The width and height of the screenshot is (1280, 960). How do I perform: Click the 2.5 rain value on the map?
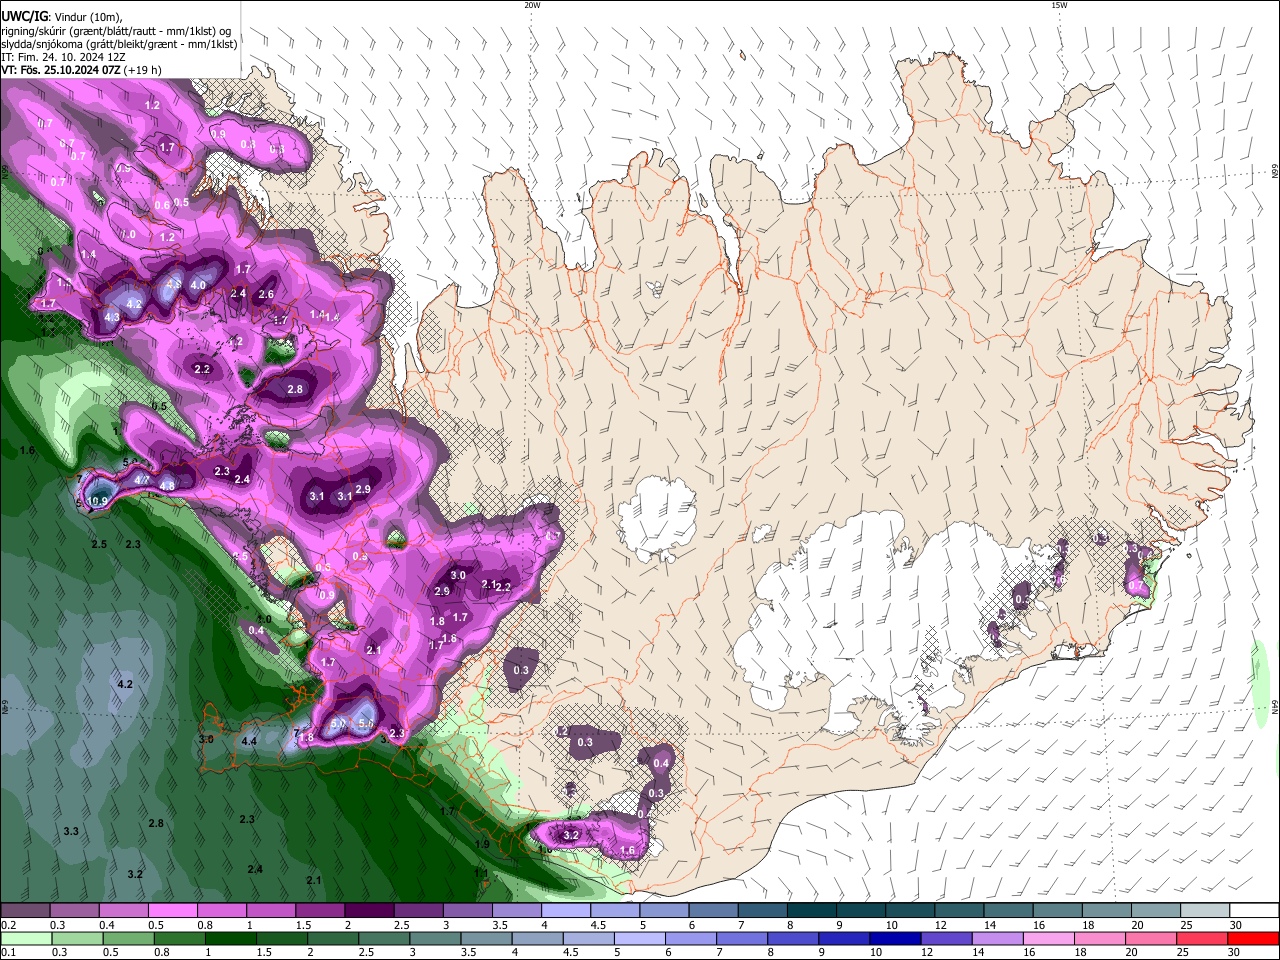click(99, 544)
